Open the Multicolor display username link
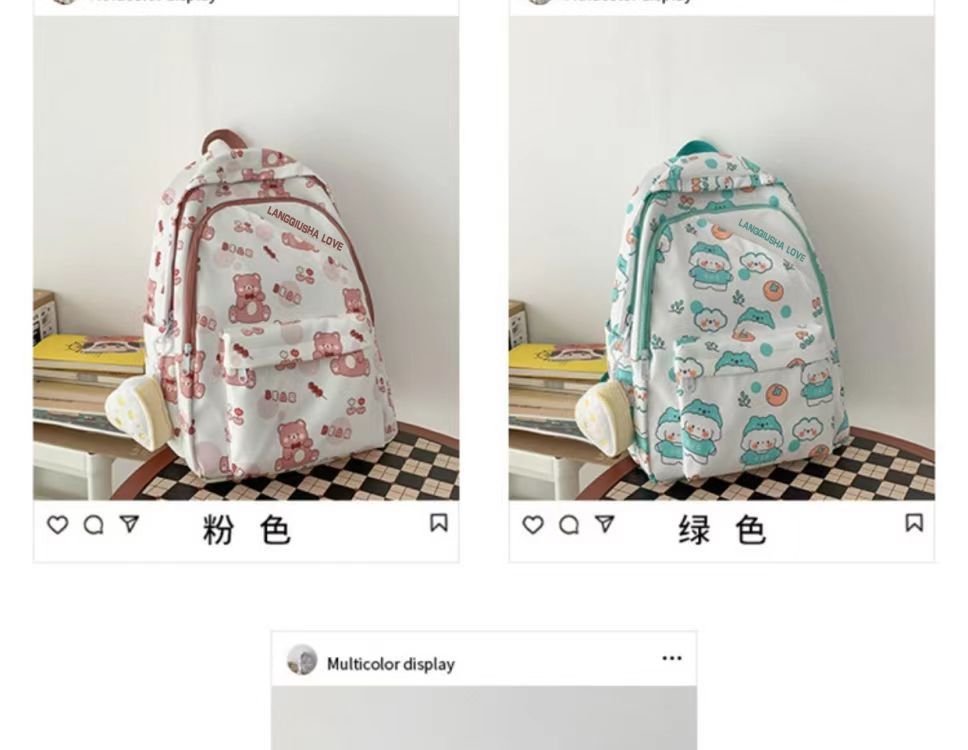This screenshot has height=750, width=968. (x=391, y=664)
